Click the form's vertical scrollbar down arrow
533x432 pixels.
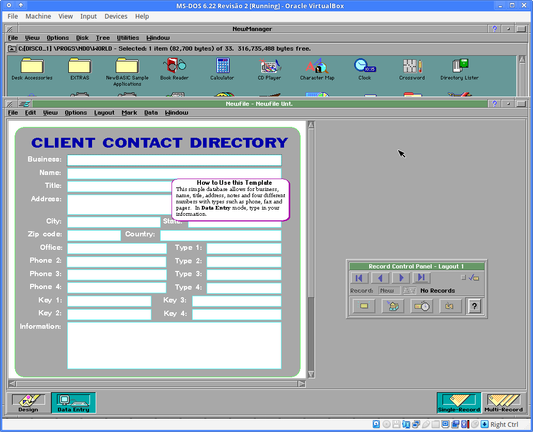point(311,375)
